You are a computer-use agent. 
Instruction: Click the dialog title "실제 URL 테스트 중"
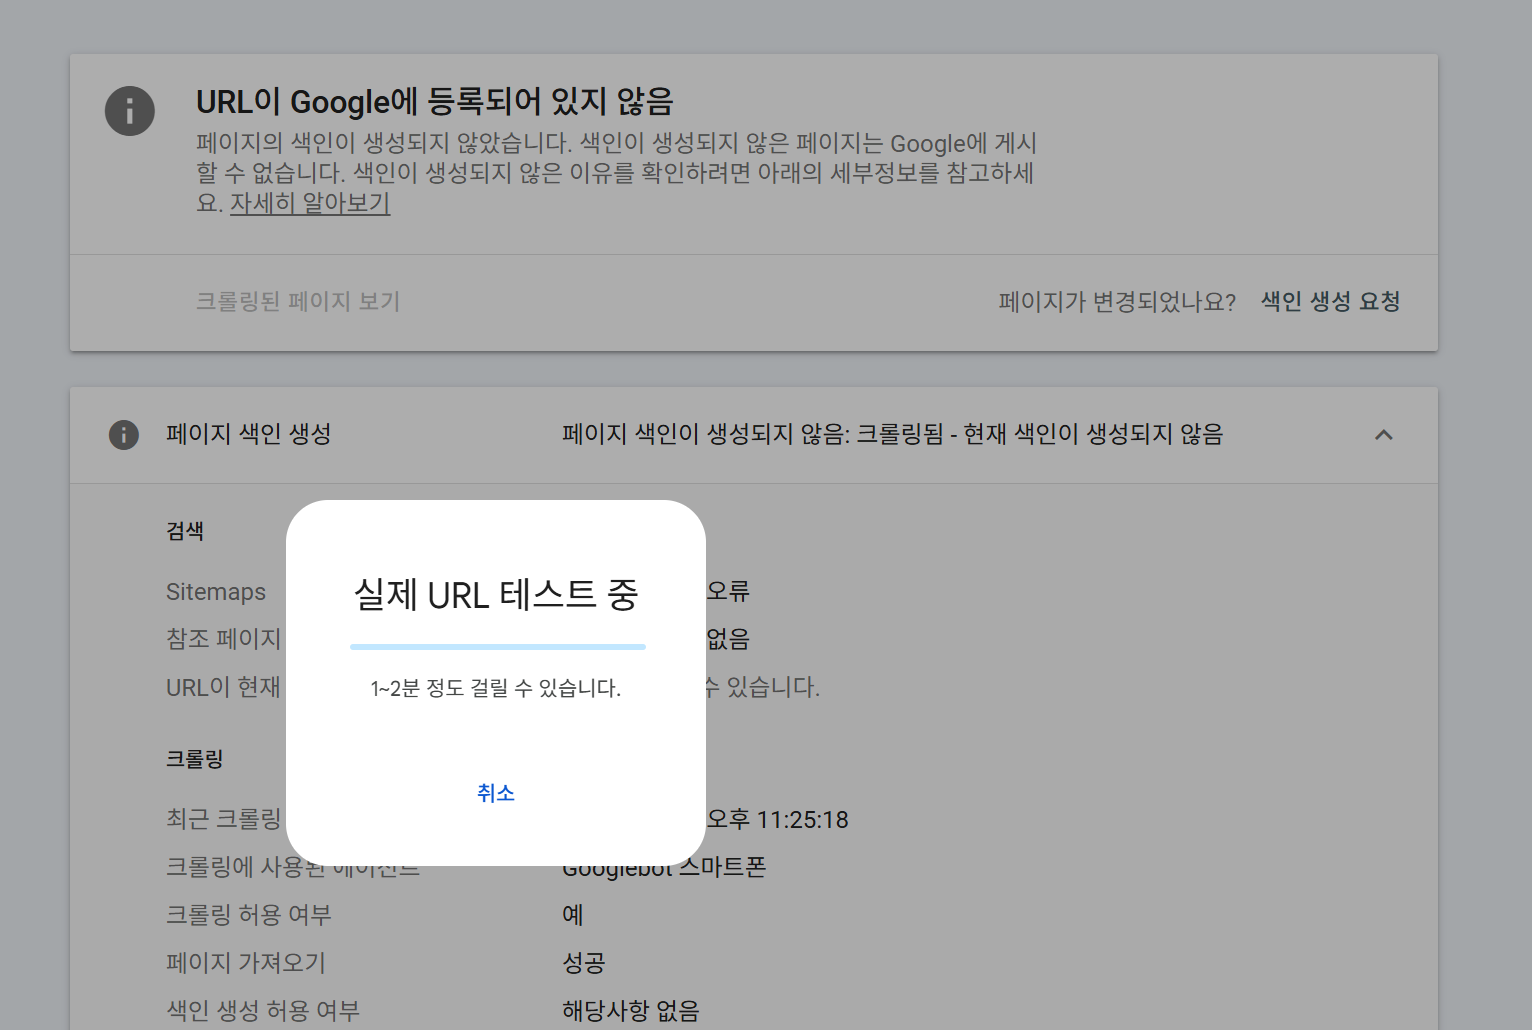pos(497,595)
